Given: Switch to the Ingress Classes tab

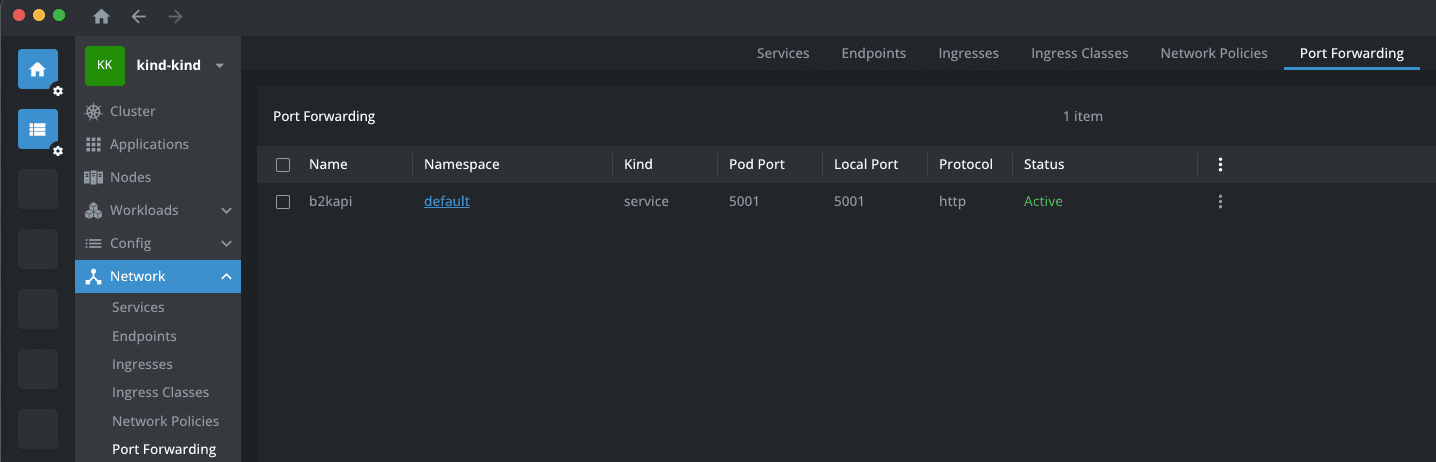Looking at the screenshot, I should tap(1080, 53).
